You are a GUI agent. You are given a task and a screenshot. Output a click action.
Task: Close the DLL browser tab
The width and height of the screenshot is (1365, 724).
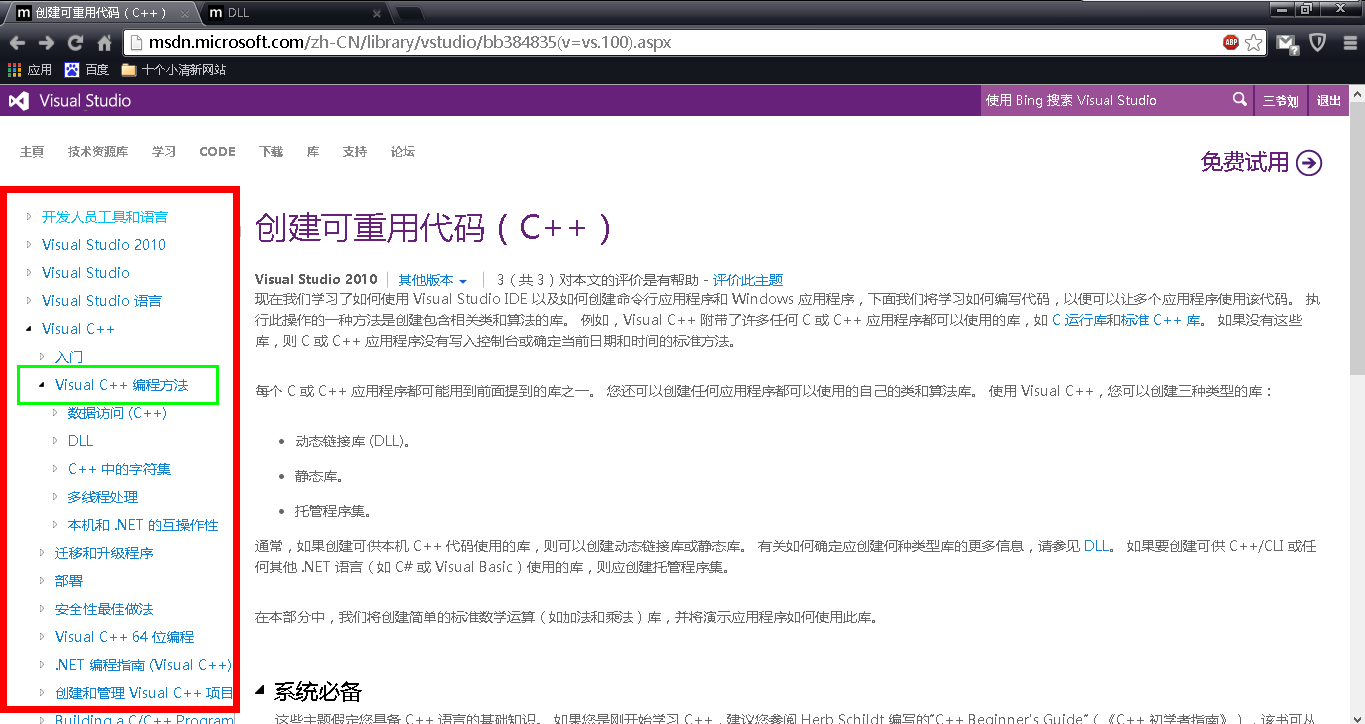coord(376,13)
